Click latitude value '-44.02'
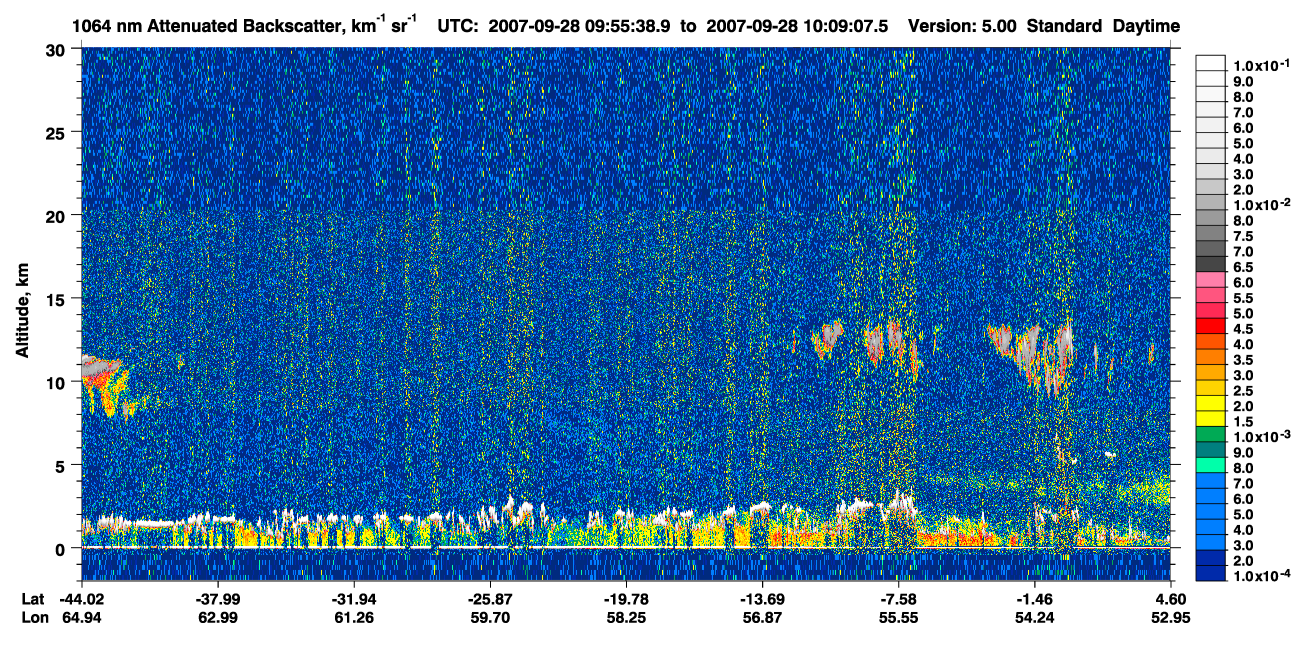This screenshot has width=1300, height=667. point(82,599)
